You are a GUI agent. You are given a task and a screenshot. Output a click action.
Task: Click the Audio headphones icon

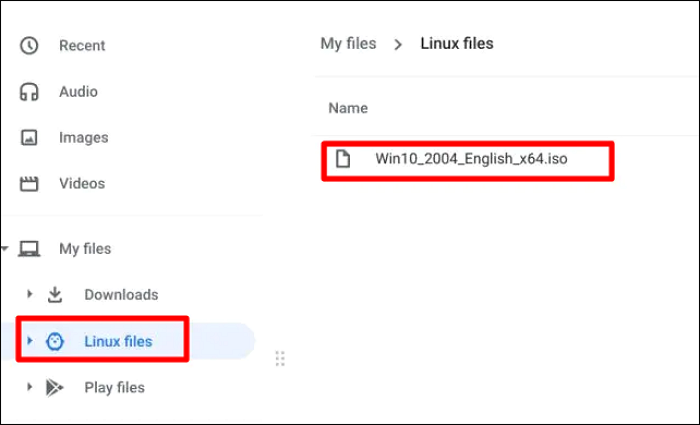point(29,92)
